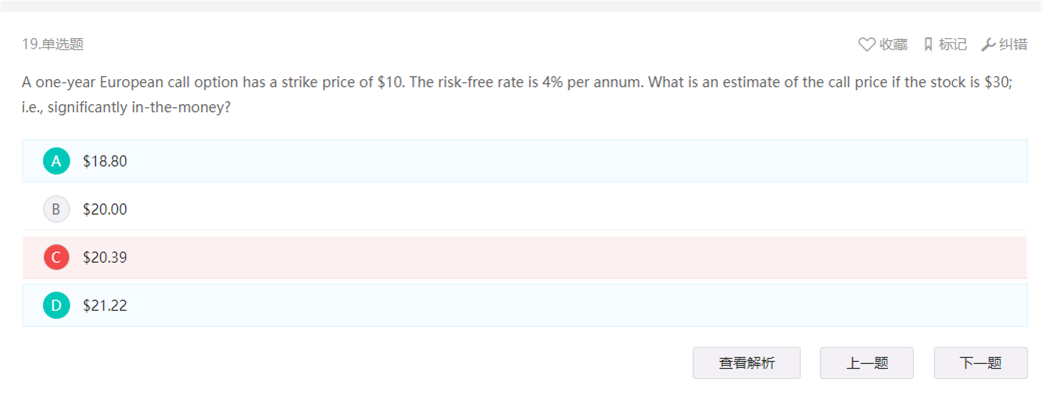This screenshot has height=395, width=1042.
Task: Click the 19.单选题 question header
Action: click(52, 45)
